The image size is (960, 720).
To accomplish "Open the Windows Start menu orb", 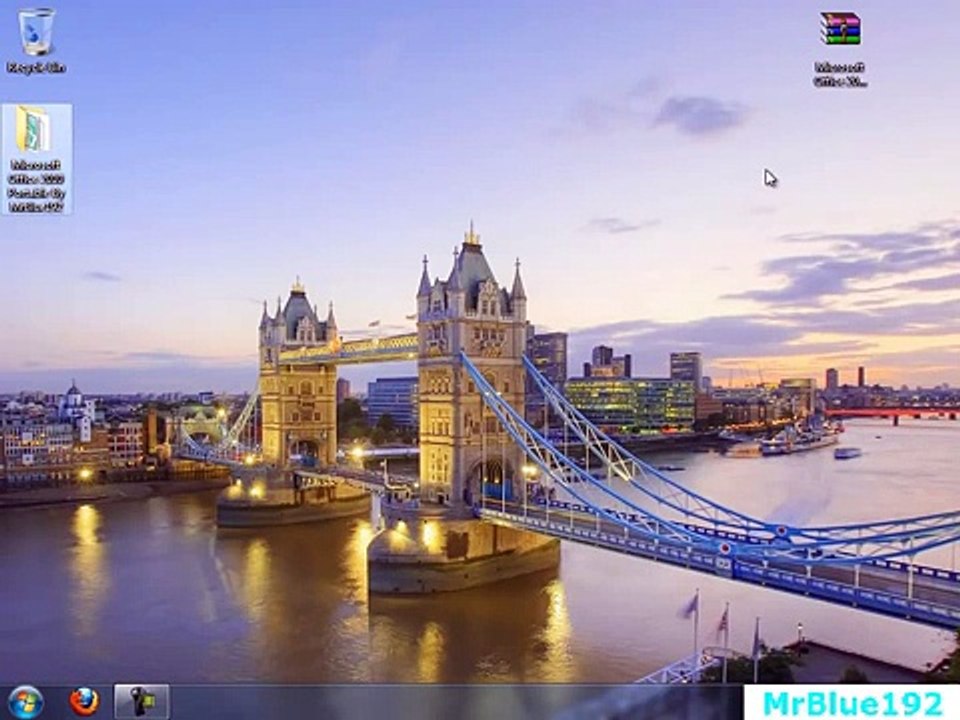I will tap(26, 702).
